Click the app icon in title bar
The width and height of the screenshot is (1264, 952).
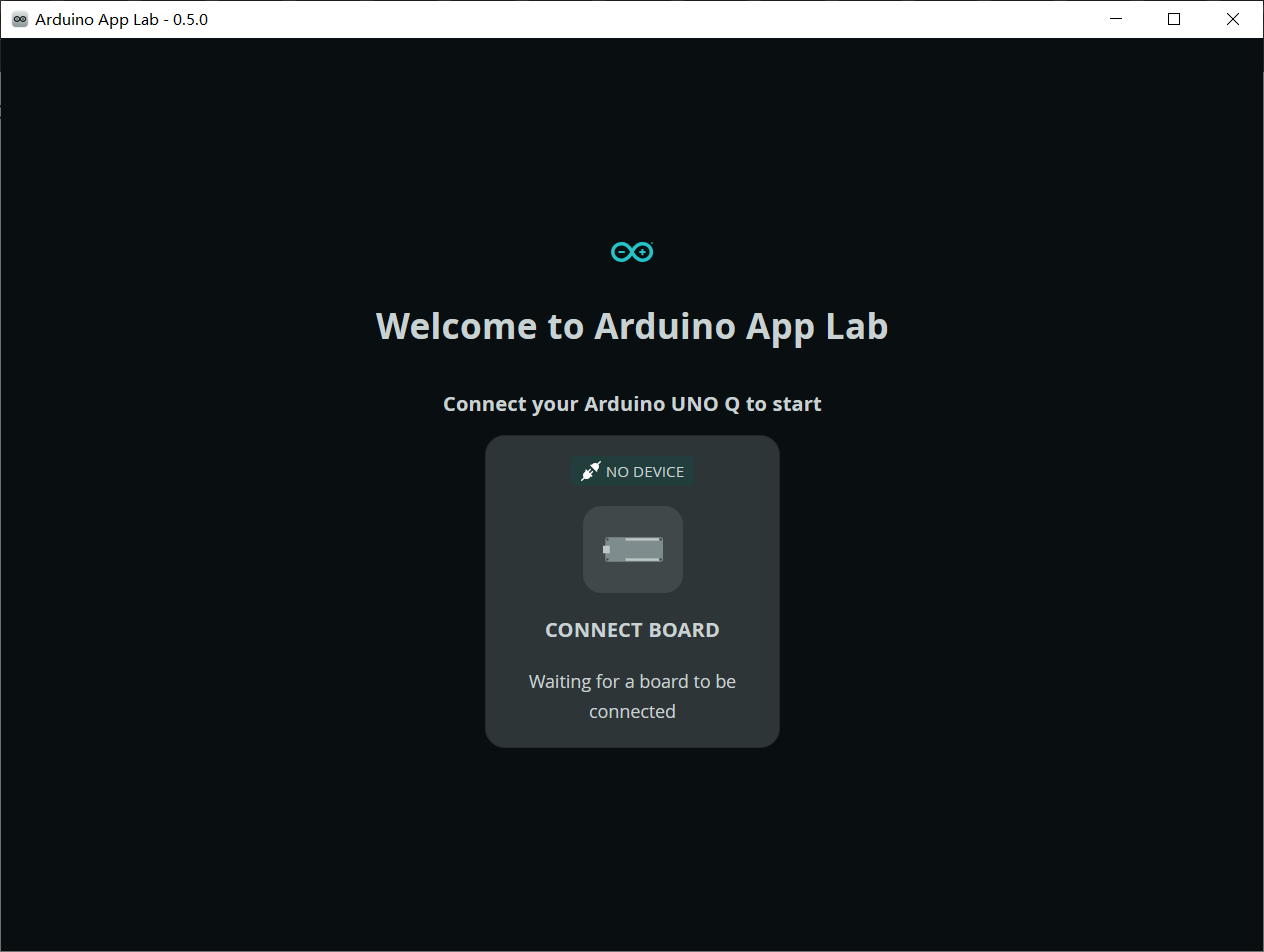tap(19, 19)
